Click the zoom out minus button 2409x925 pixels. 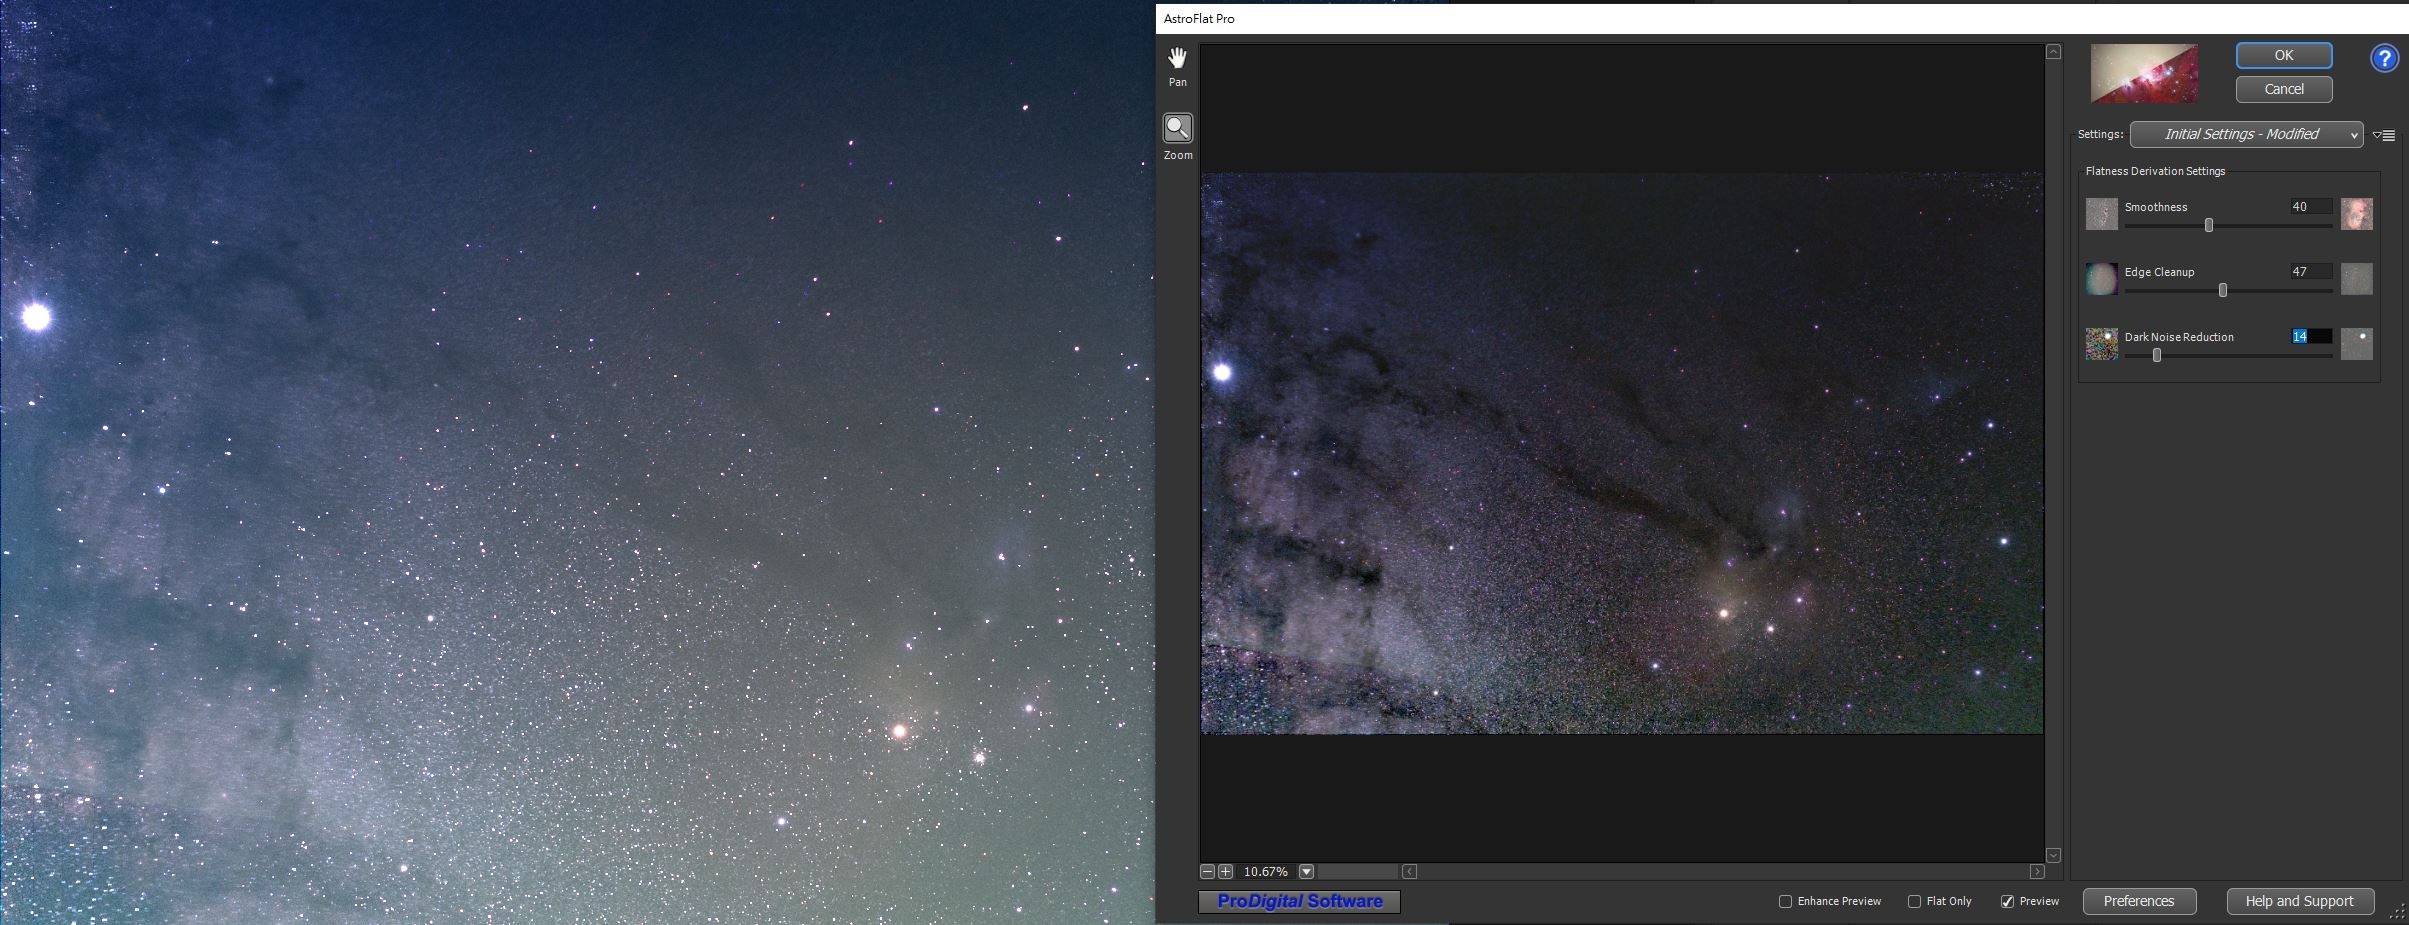[x=1207, y=872]
